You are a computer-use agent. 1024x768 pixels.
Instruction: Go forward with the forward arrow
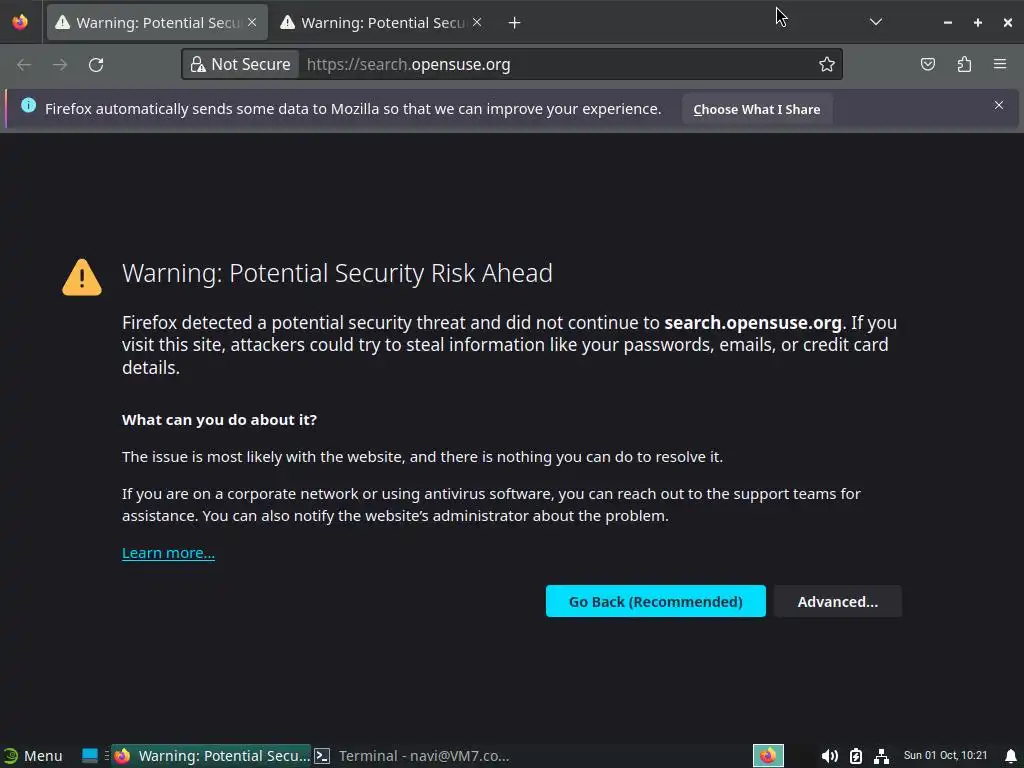pyautogui.click(x=60, y=65)
